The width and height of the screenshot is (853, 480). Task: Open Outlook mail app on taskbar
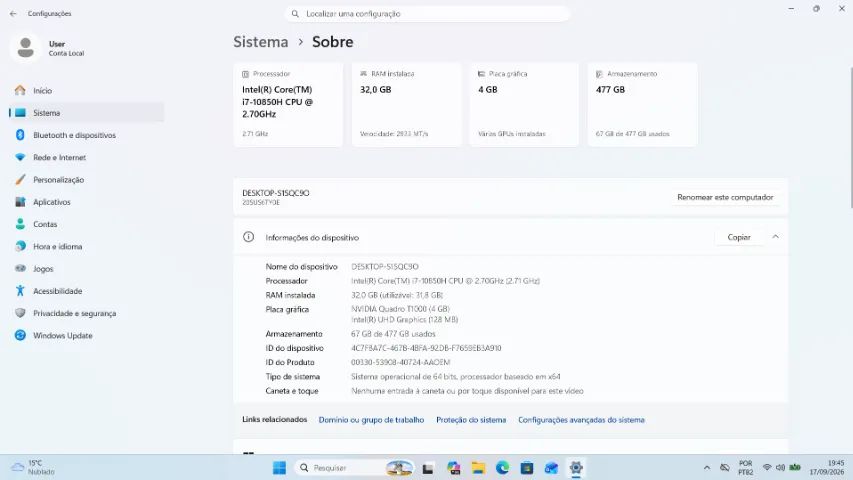551,468
